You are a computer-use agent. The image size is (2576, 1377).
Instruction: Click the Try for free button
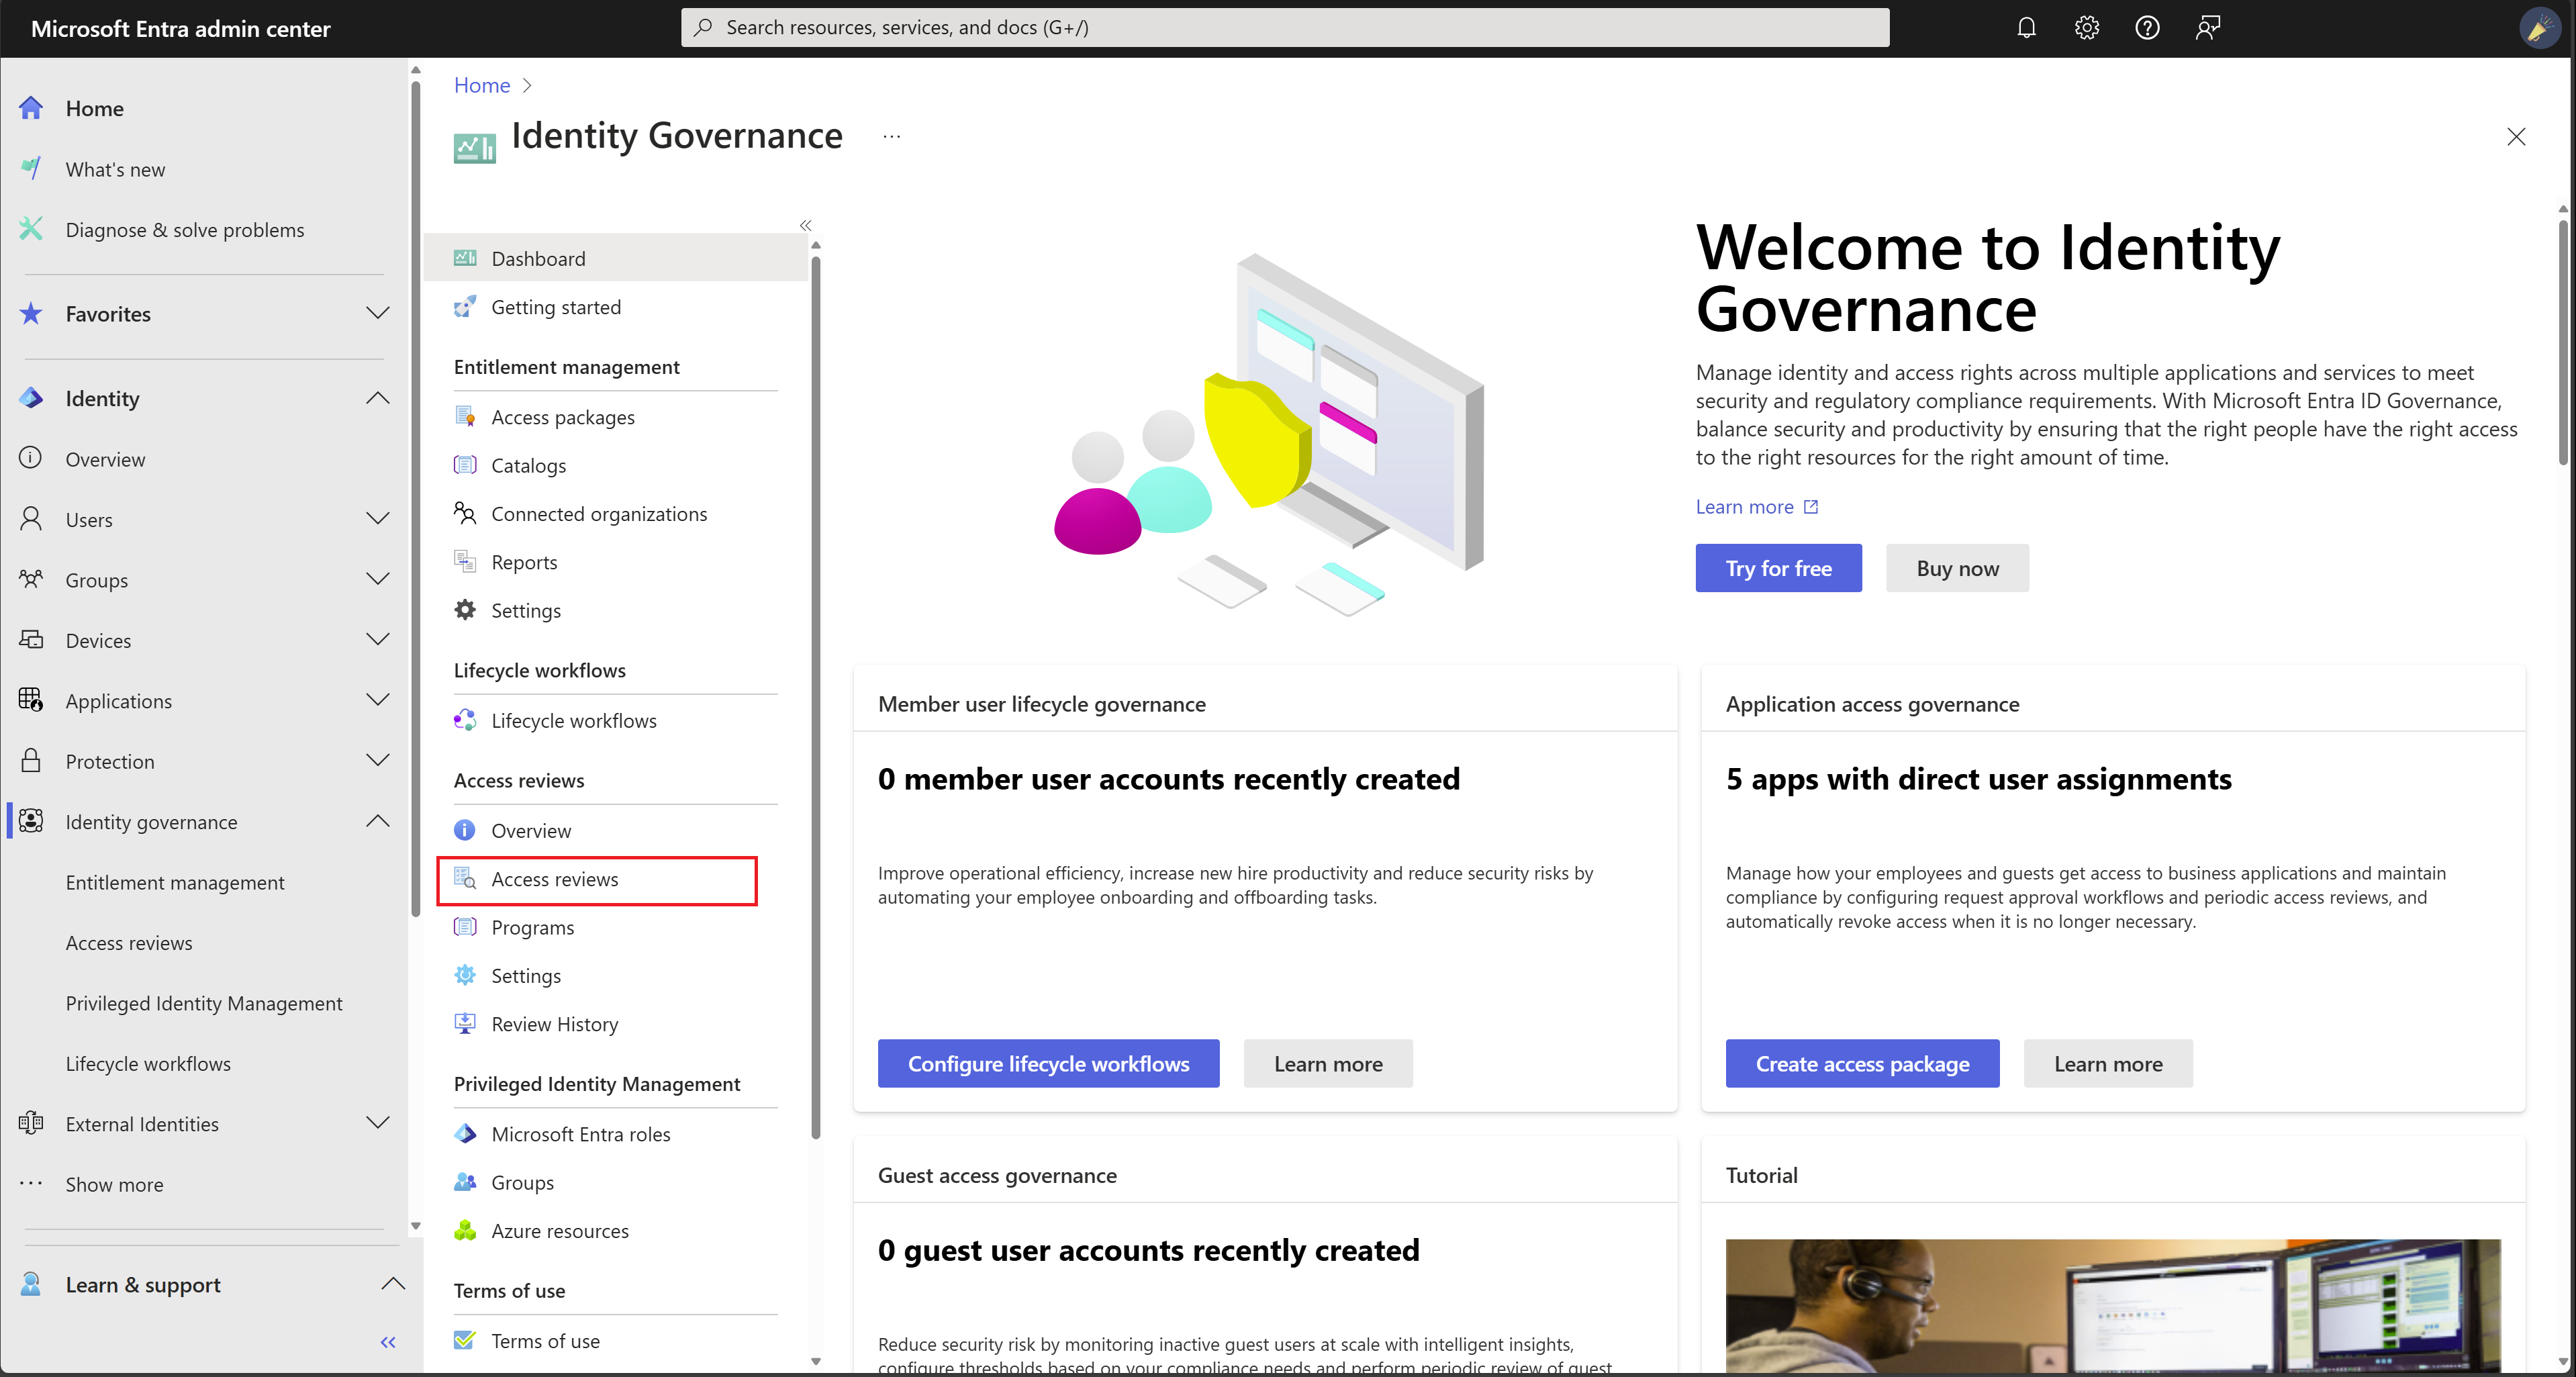(x=1777, y=567)
